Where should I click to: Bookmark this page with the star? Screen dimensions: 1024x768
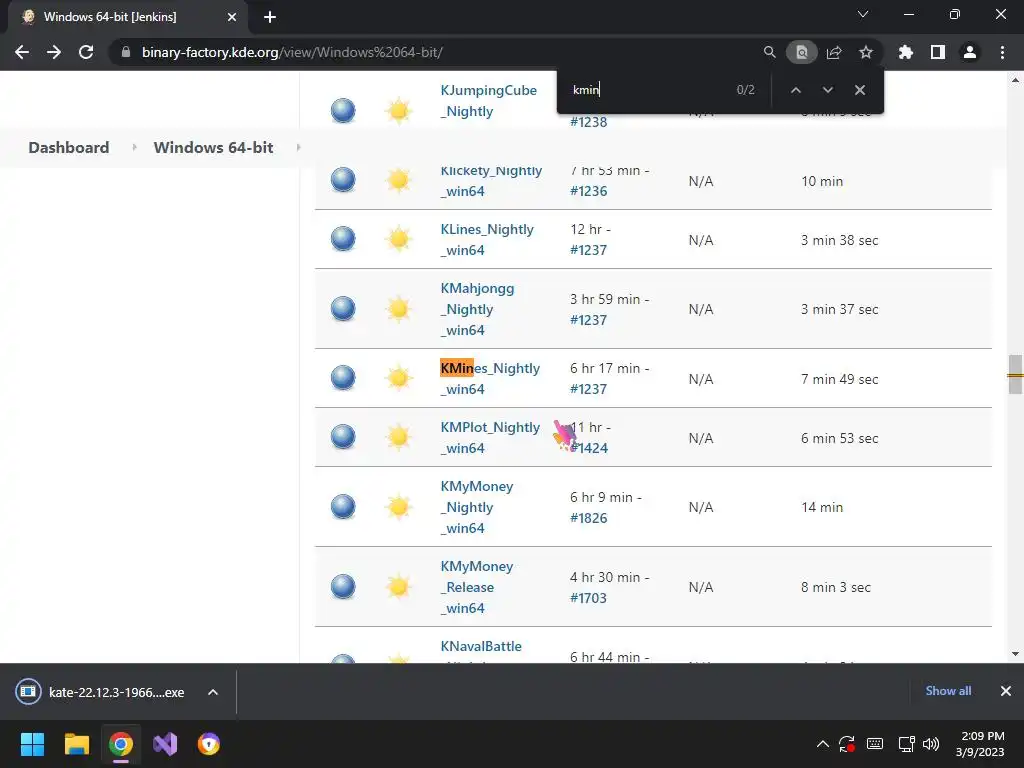coord(866,52)
